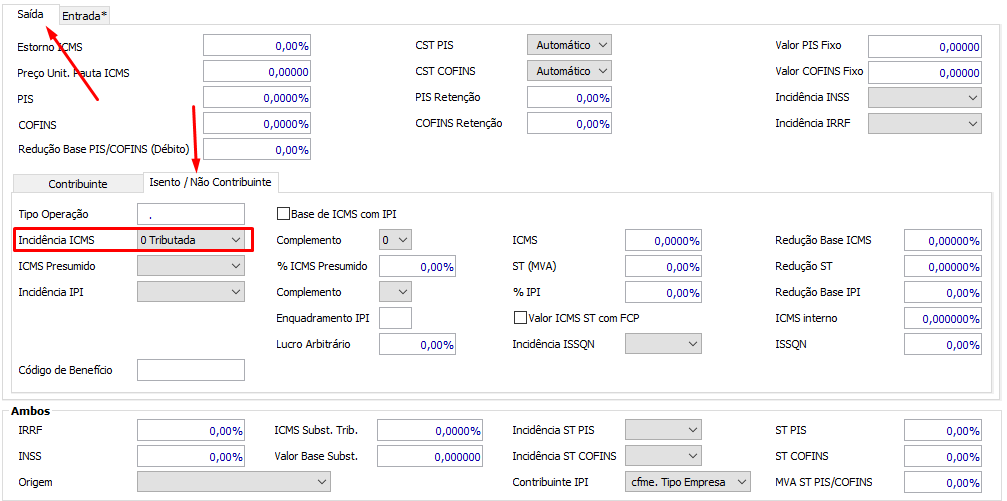Open the ICMS Presumido dropdown
This screenshot has height=501, width=1007.
point(190,266)
